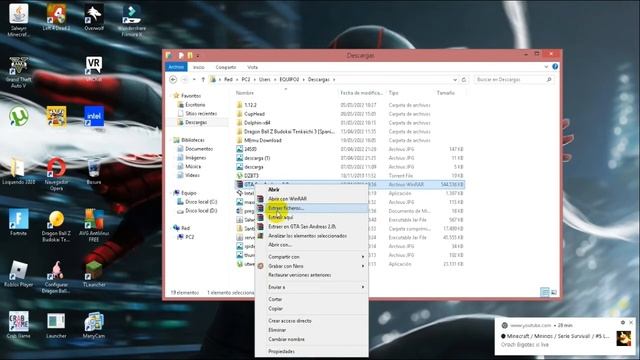The width and height of the screenshot is (640, 360).
Task: Open recent locations dropdown arrow
Action: 194,80
